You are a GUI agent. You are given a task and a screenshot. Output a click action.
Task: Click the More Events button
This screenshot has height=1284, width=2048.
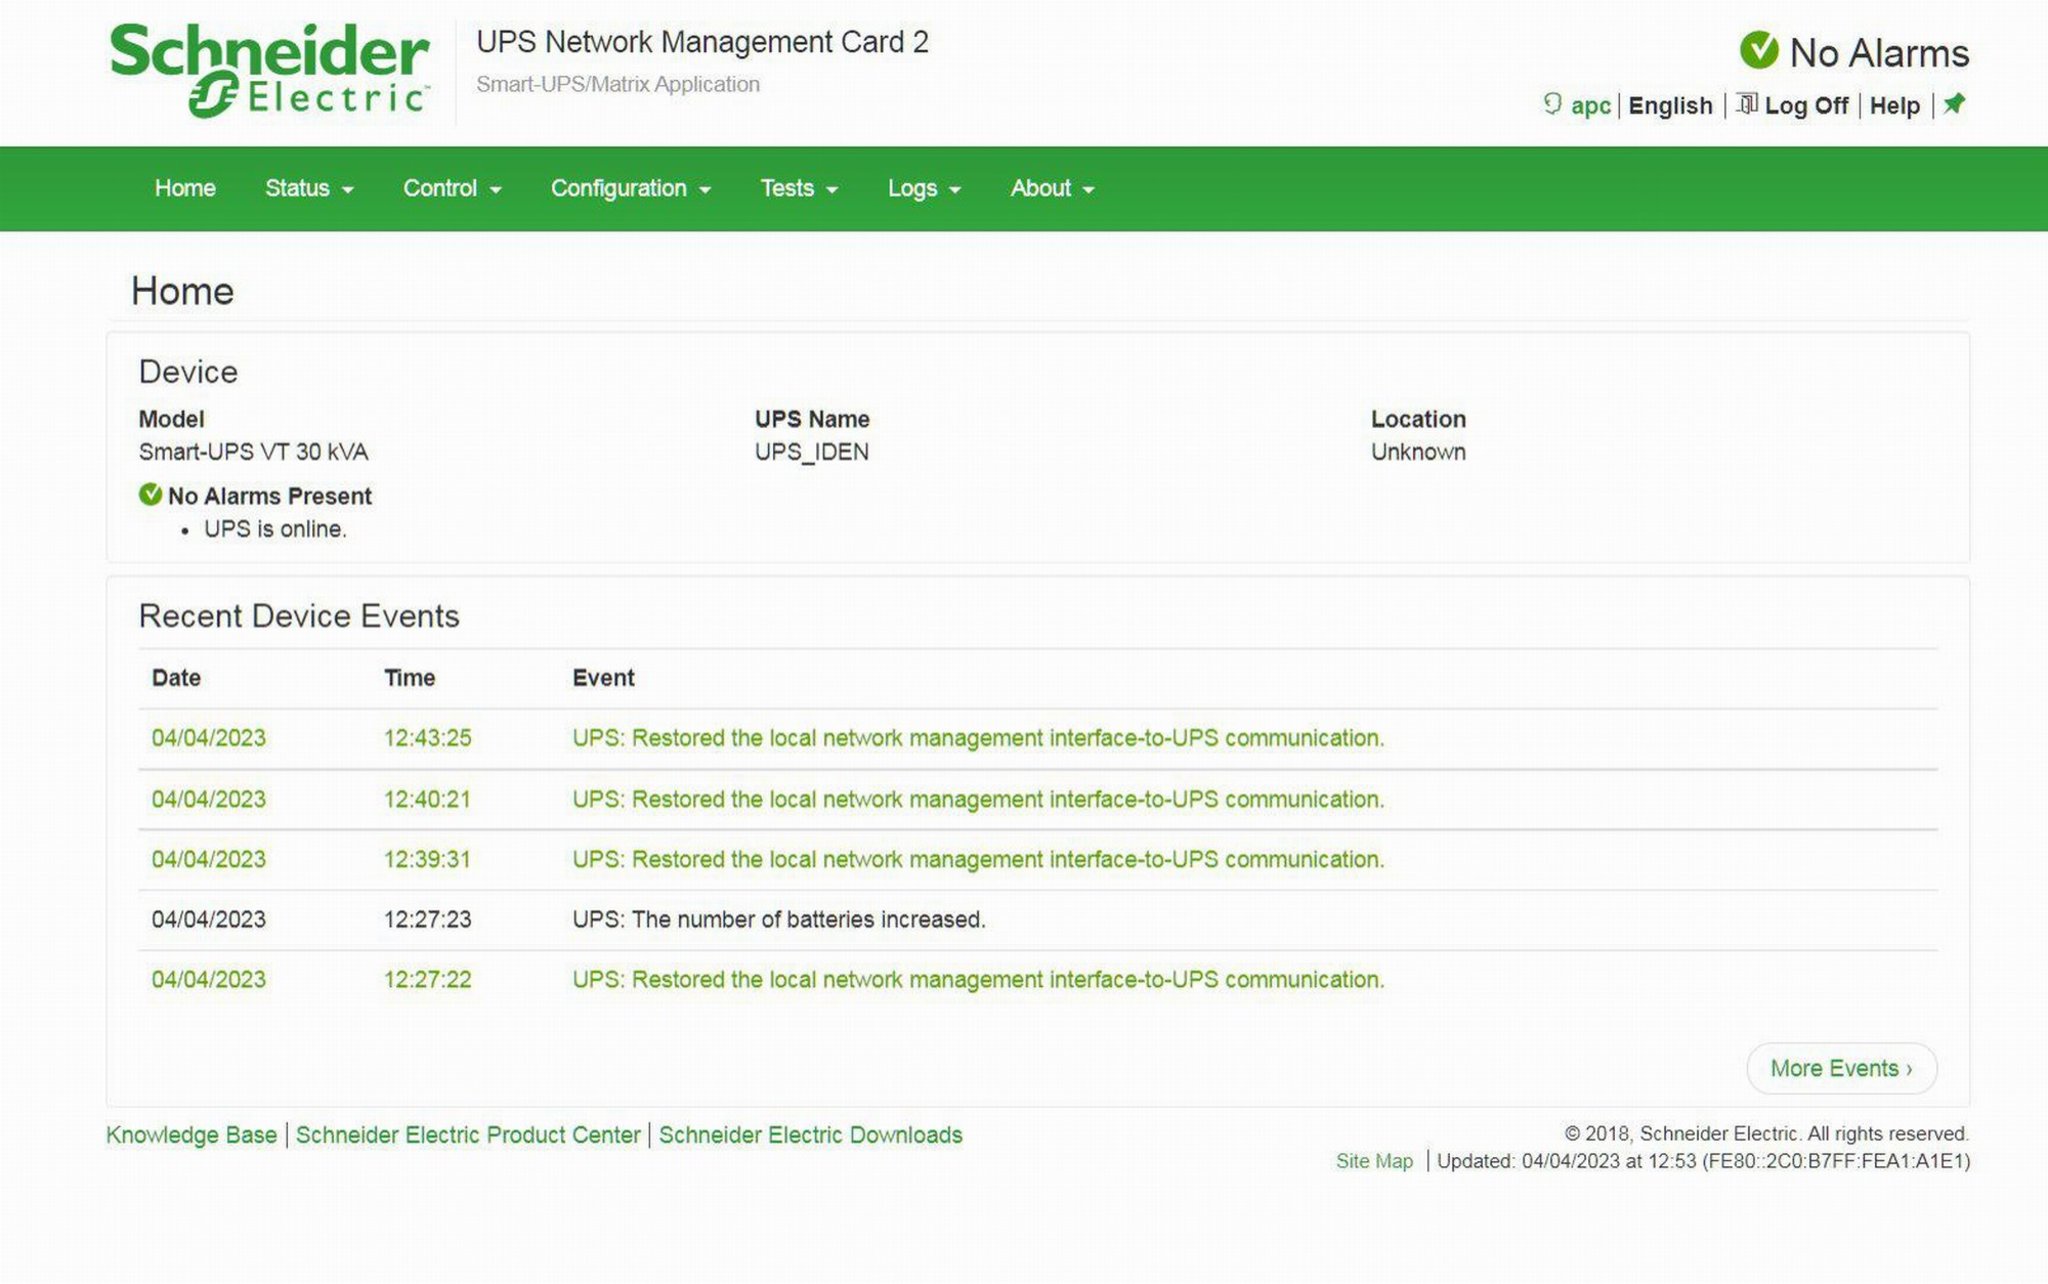coord(1841,1068)
